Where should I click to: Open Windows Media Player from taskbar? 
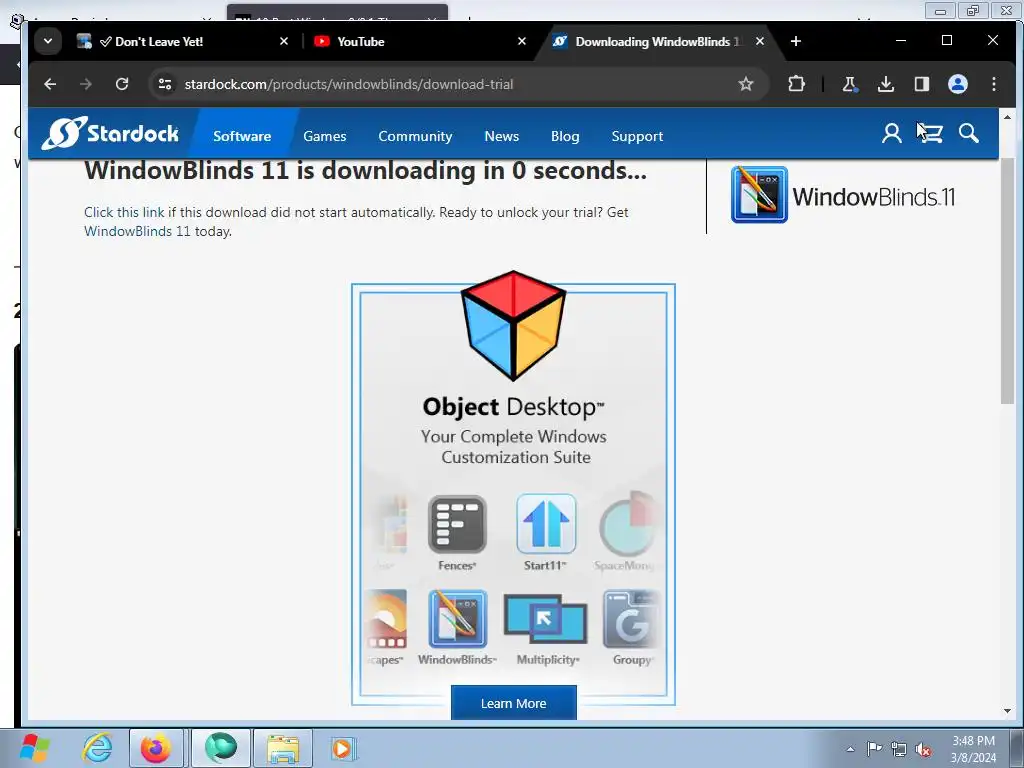click(342, 748)
